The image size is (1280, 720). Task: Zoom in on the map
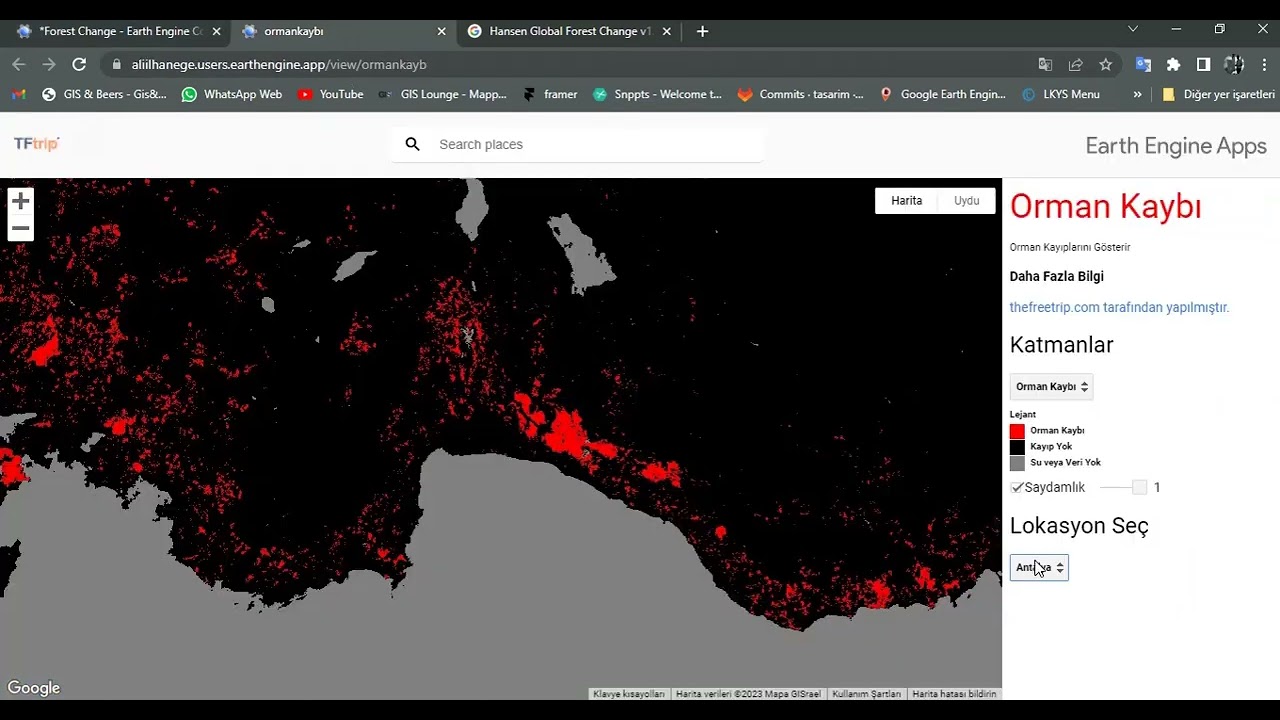20,201
